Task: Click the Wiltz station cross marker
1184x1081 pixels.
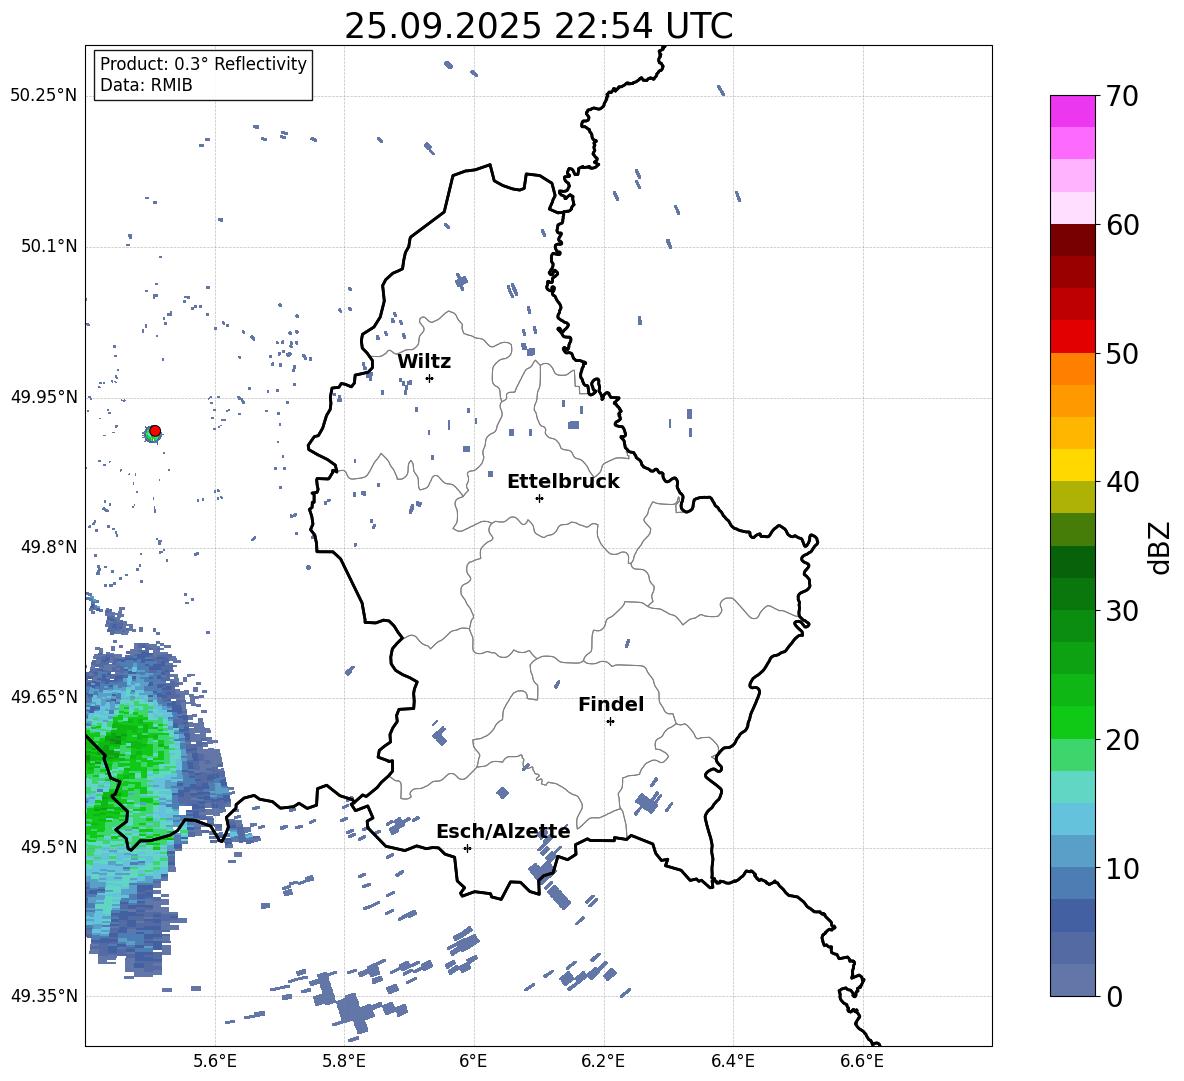Action: tap(430, 378)
